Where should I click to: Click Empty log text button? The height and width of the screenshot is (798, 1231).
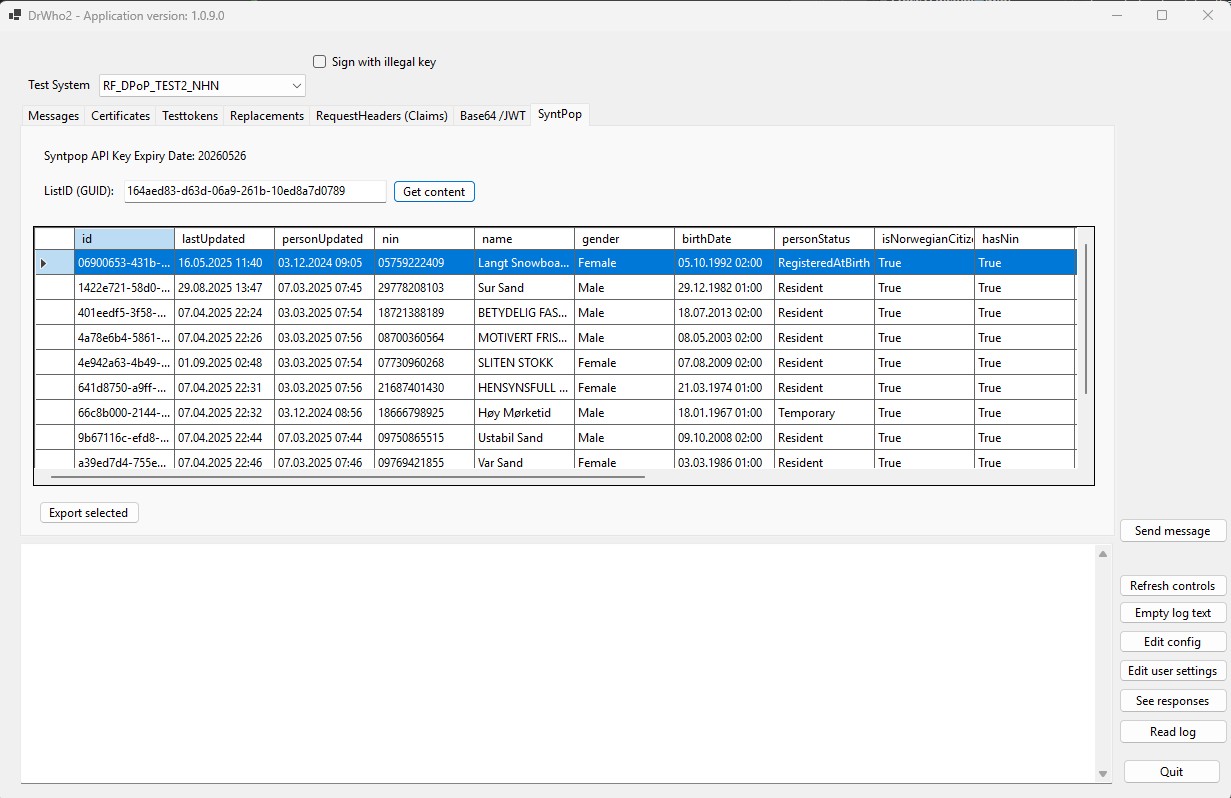tap(1172, 613)
